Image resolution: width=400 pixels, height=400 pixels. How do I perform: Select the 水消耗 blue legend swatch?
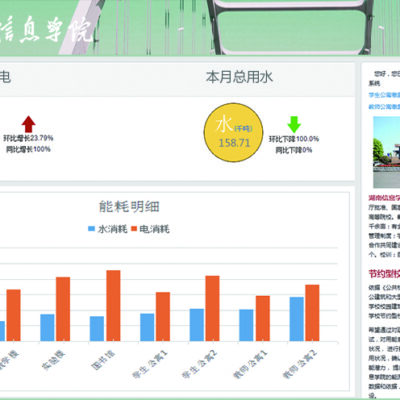tap(91, 229)
